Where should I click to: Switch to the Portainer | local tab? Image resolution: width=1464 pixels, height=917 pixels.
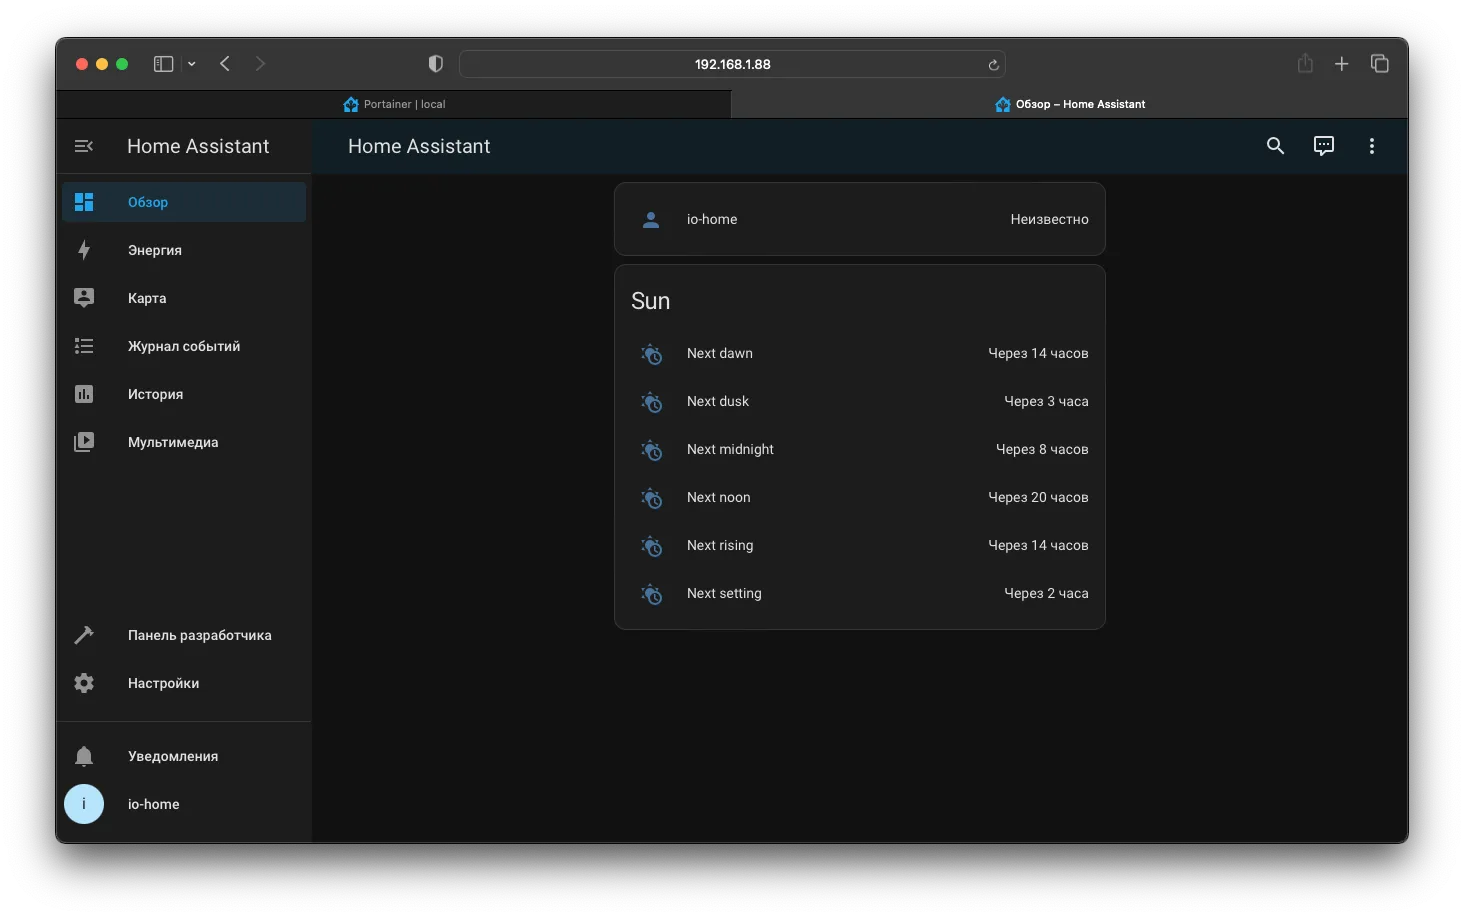coord(394,104)
